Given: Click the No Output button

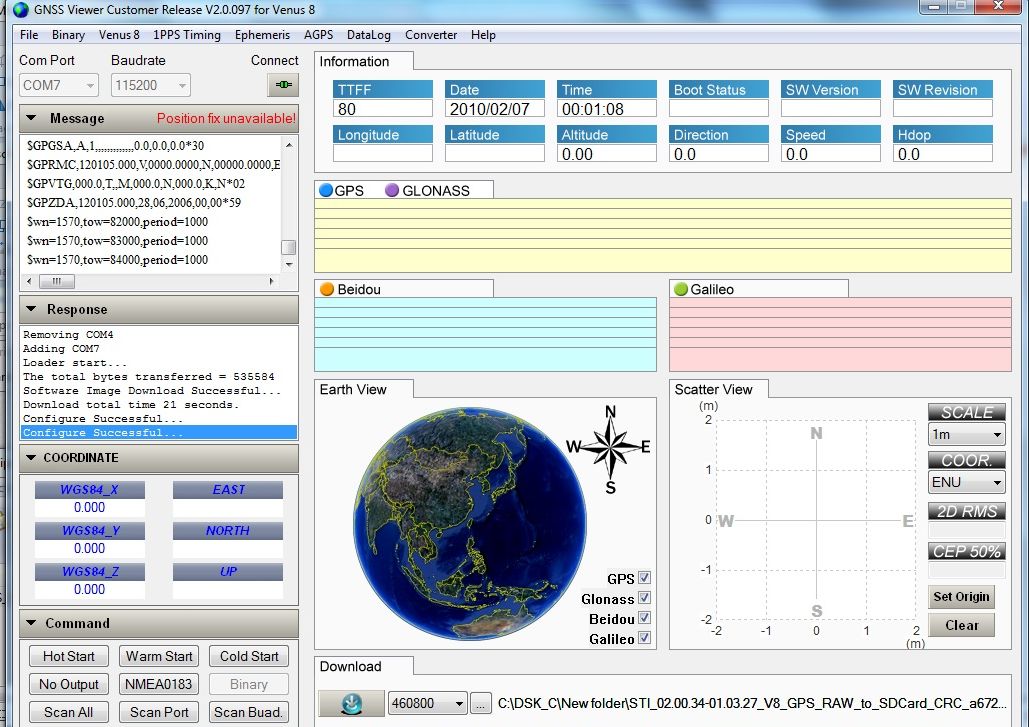Looking at the screenshot, I should coord(69,684).
